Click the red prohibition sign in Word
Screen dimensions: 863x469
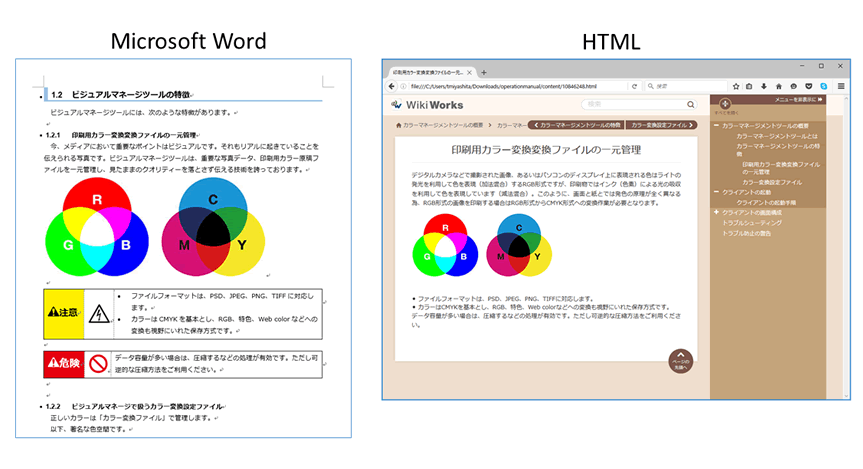[x=98, y=364]
